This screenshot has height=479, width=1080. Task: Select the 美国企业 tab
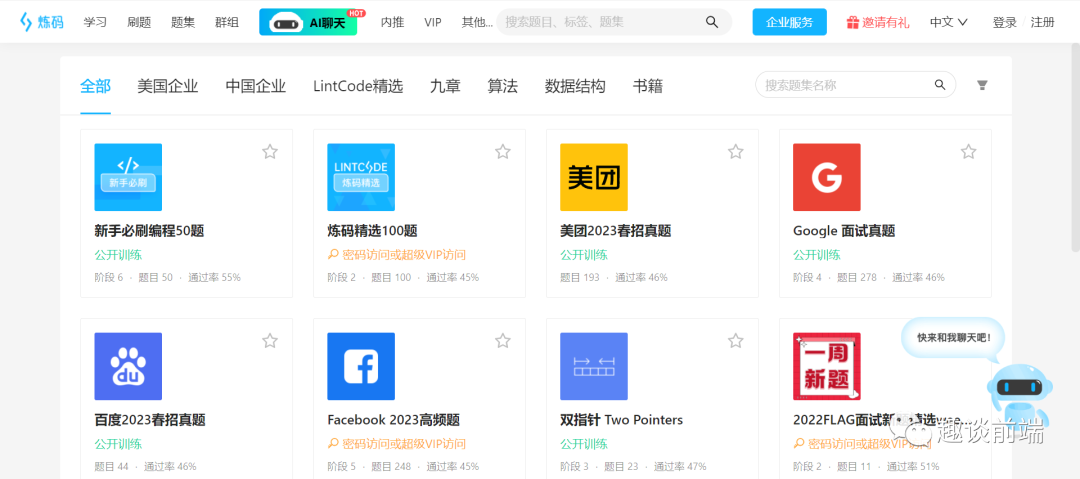tap(167, 86)
